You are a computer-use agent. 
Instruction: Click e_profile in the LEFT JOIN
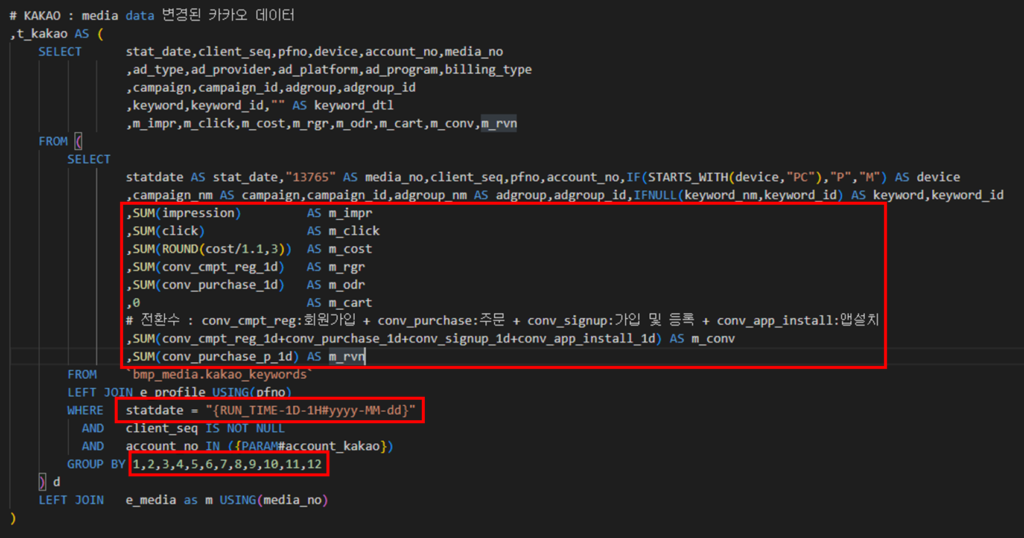pyautogui.click(x=172, y=392)
